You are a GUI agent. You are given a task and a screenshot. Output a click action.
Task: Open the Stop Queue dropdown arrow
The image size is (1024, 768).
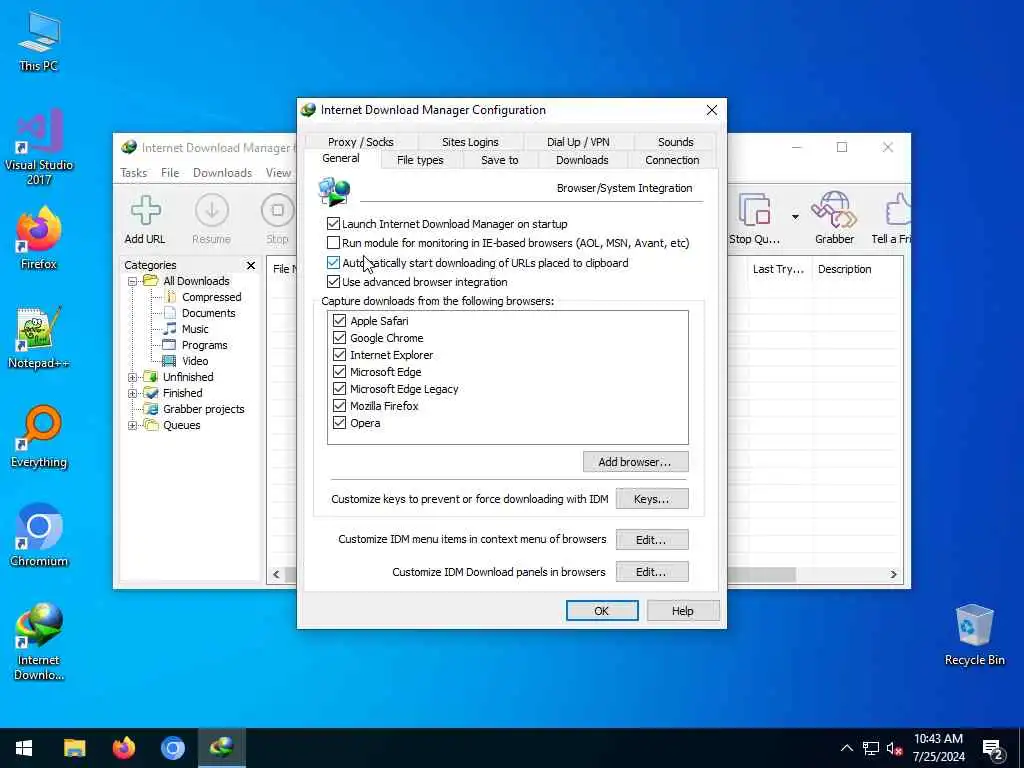pyautogui.click(x=795, y=216)
